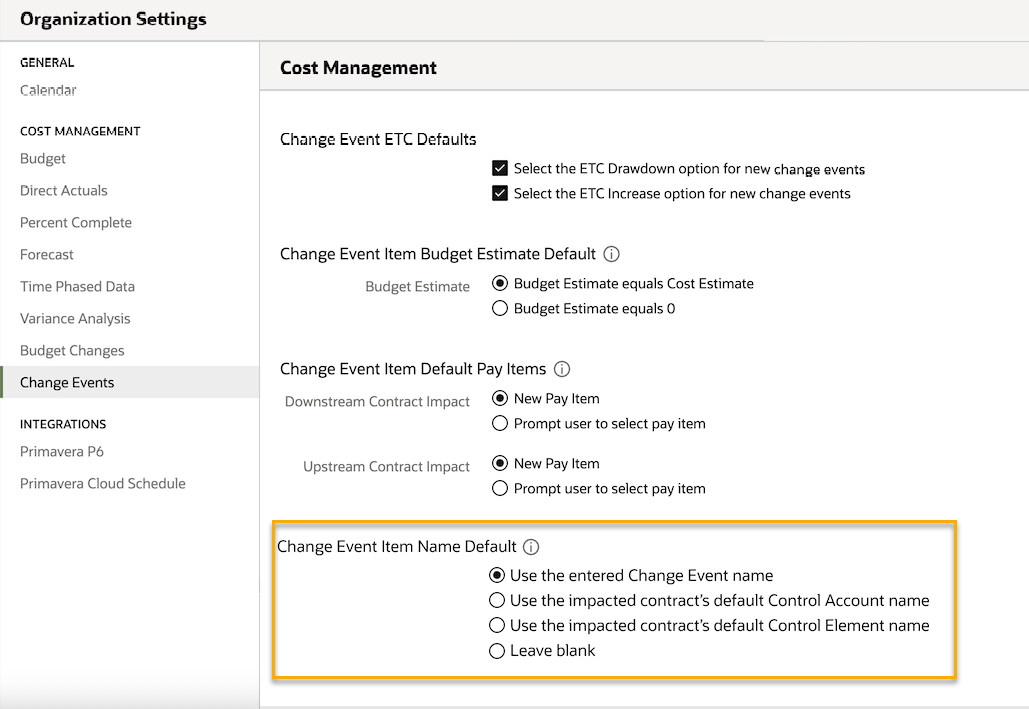
Task: Open Budget settings page
Action: 43,158
